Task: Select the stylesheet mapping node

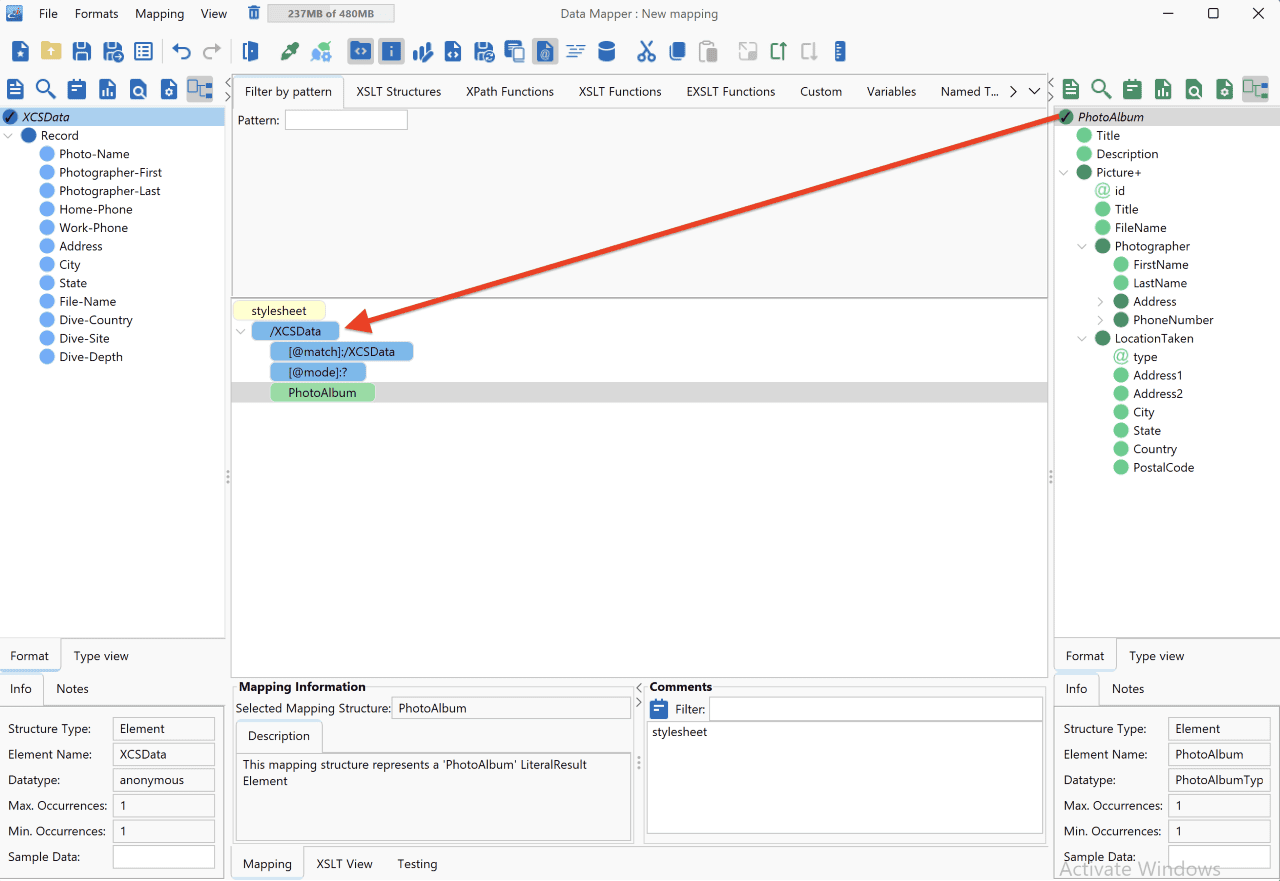Action: [x=279, y=311]
